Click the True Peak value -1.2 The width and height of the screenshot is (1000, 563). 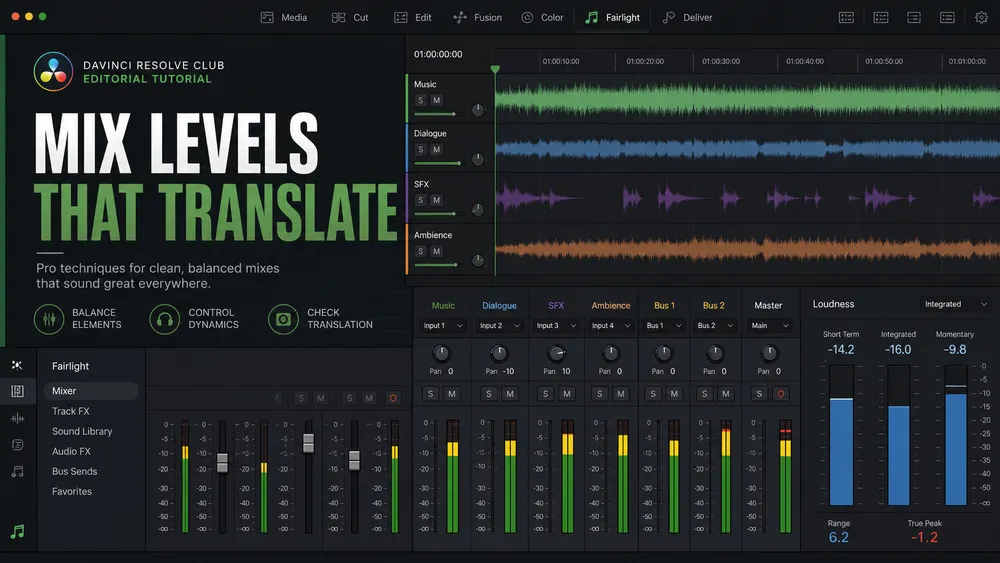click(924, 537)
